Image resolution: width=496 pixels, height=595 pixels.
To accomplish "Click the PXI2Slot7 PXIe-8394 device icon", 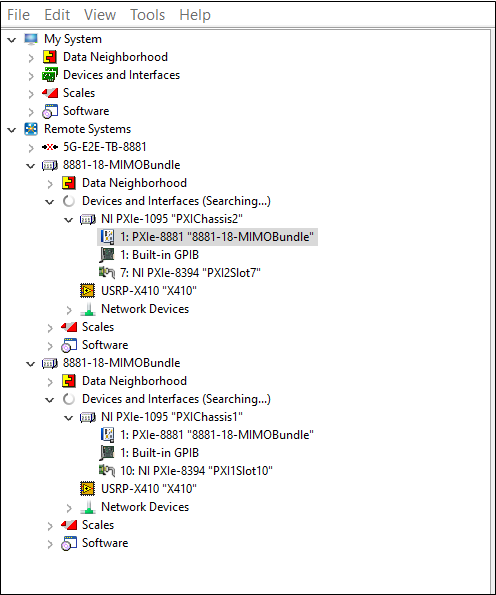I will pos(107,272).
